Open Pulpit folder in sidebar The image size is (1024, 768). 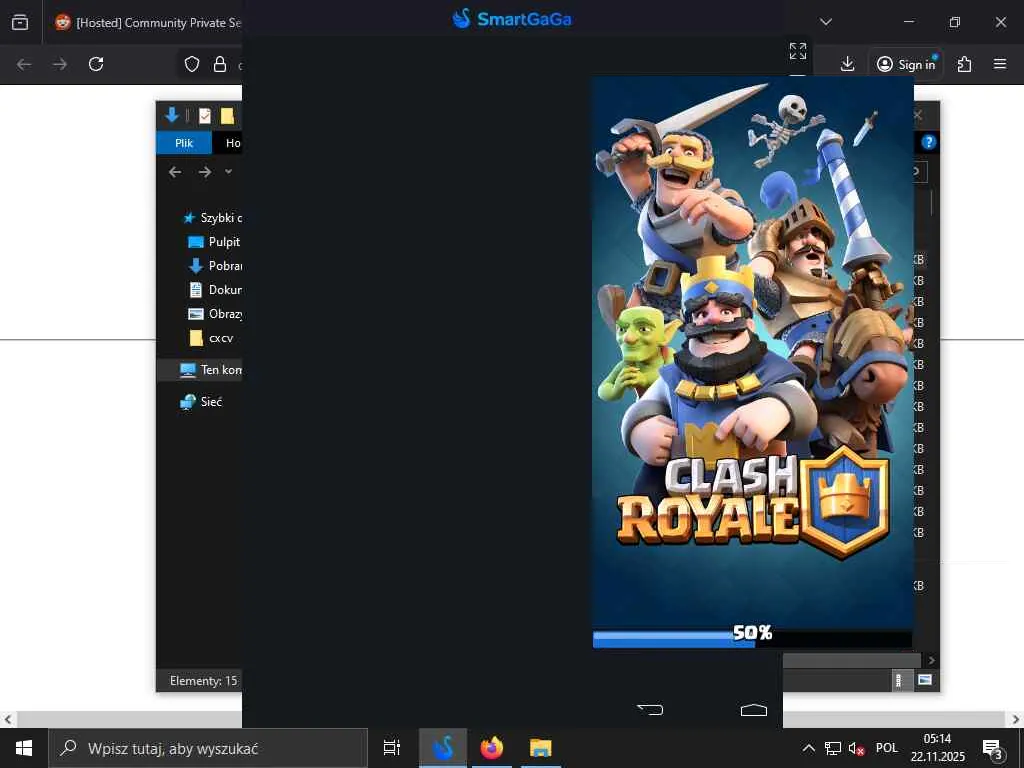point(214,242)
